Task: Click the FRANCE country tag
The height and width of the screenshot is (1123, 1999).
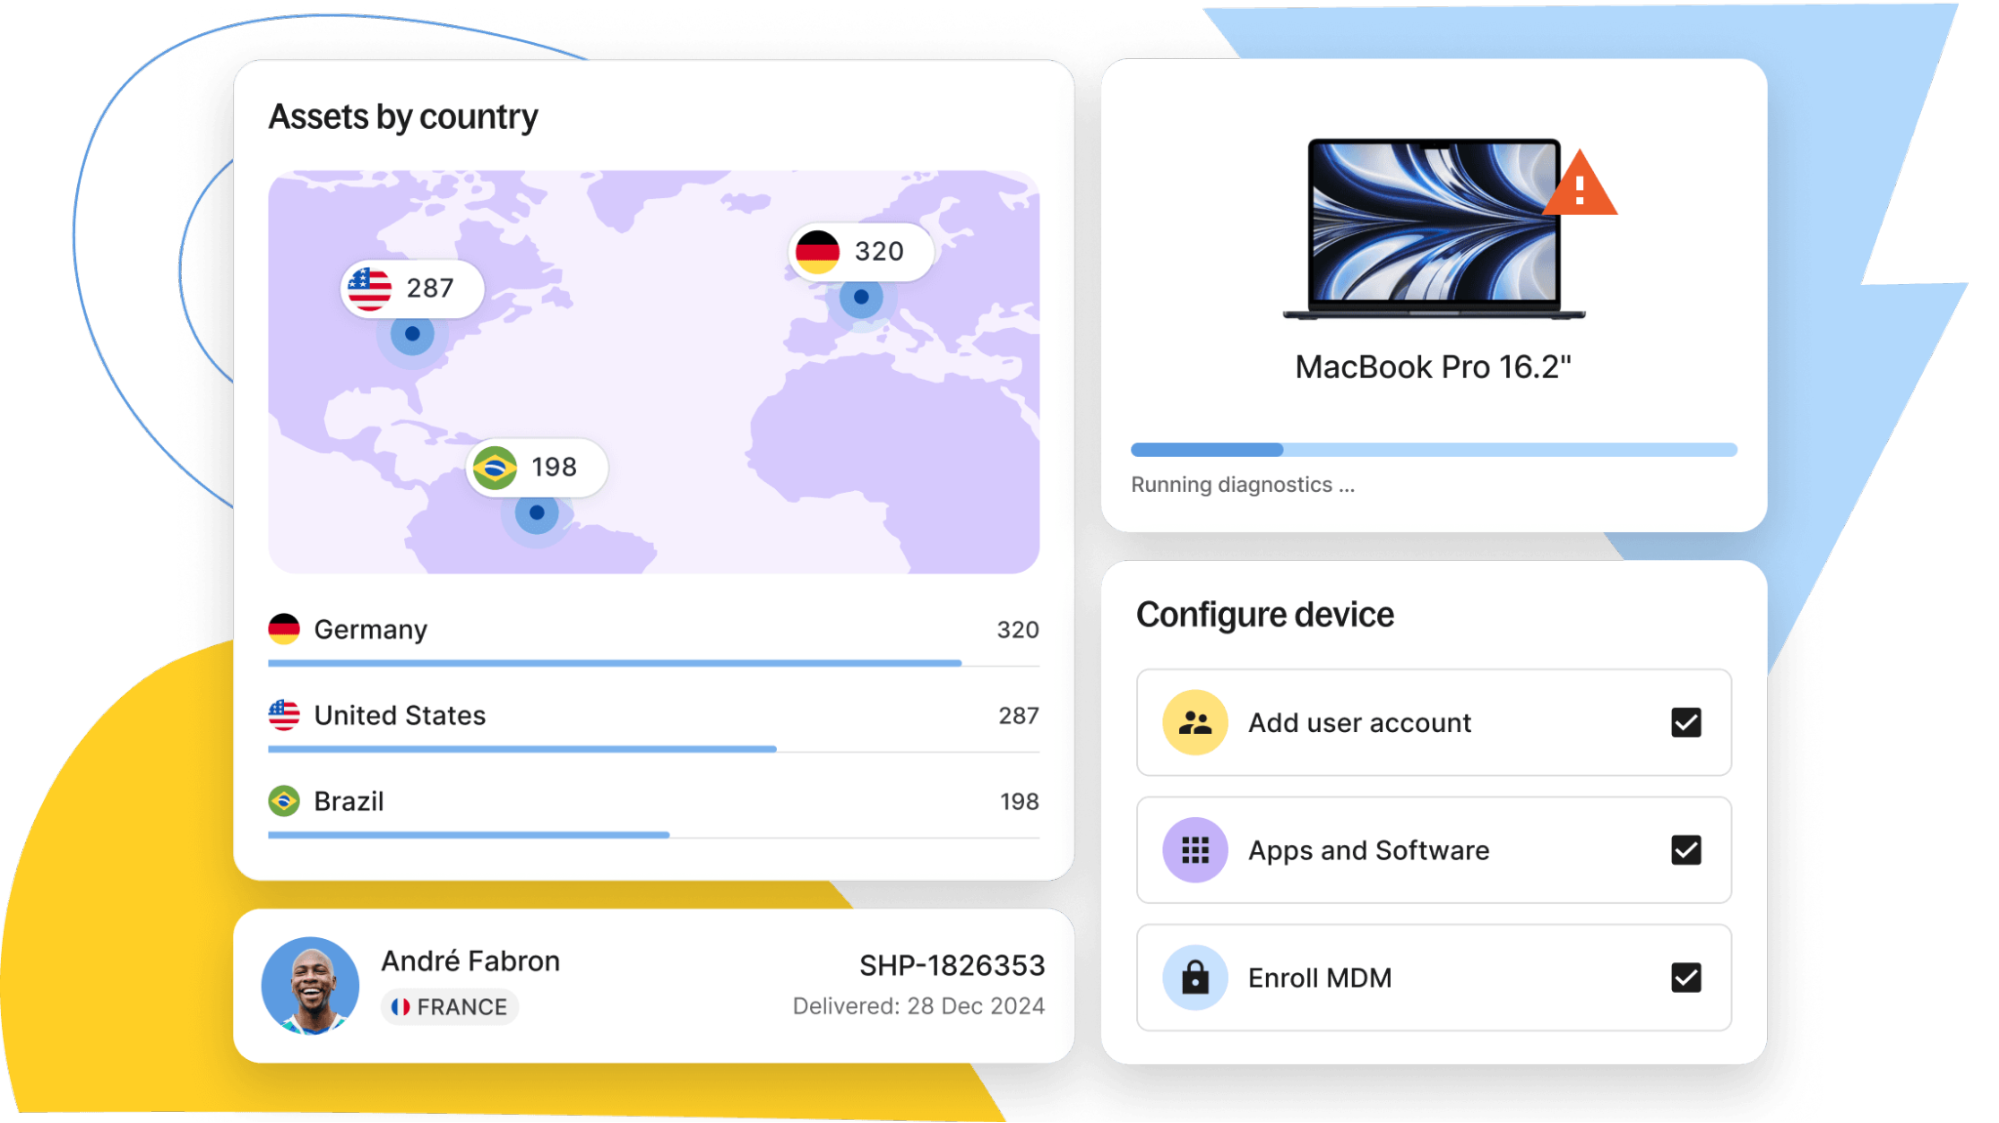Action: 449,1007
